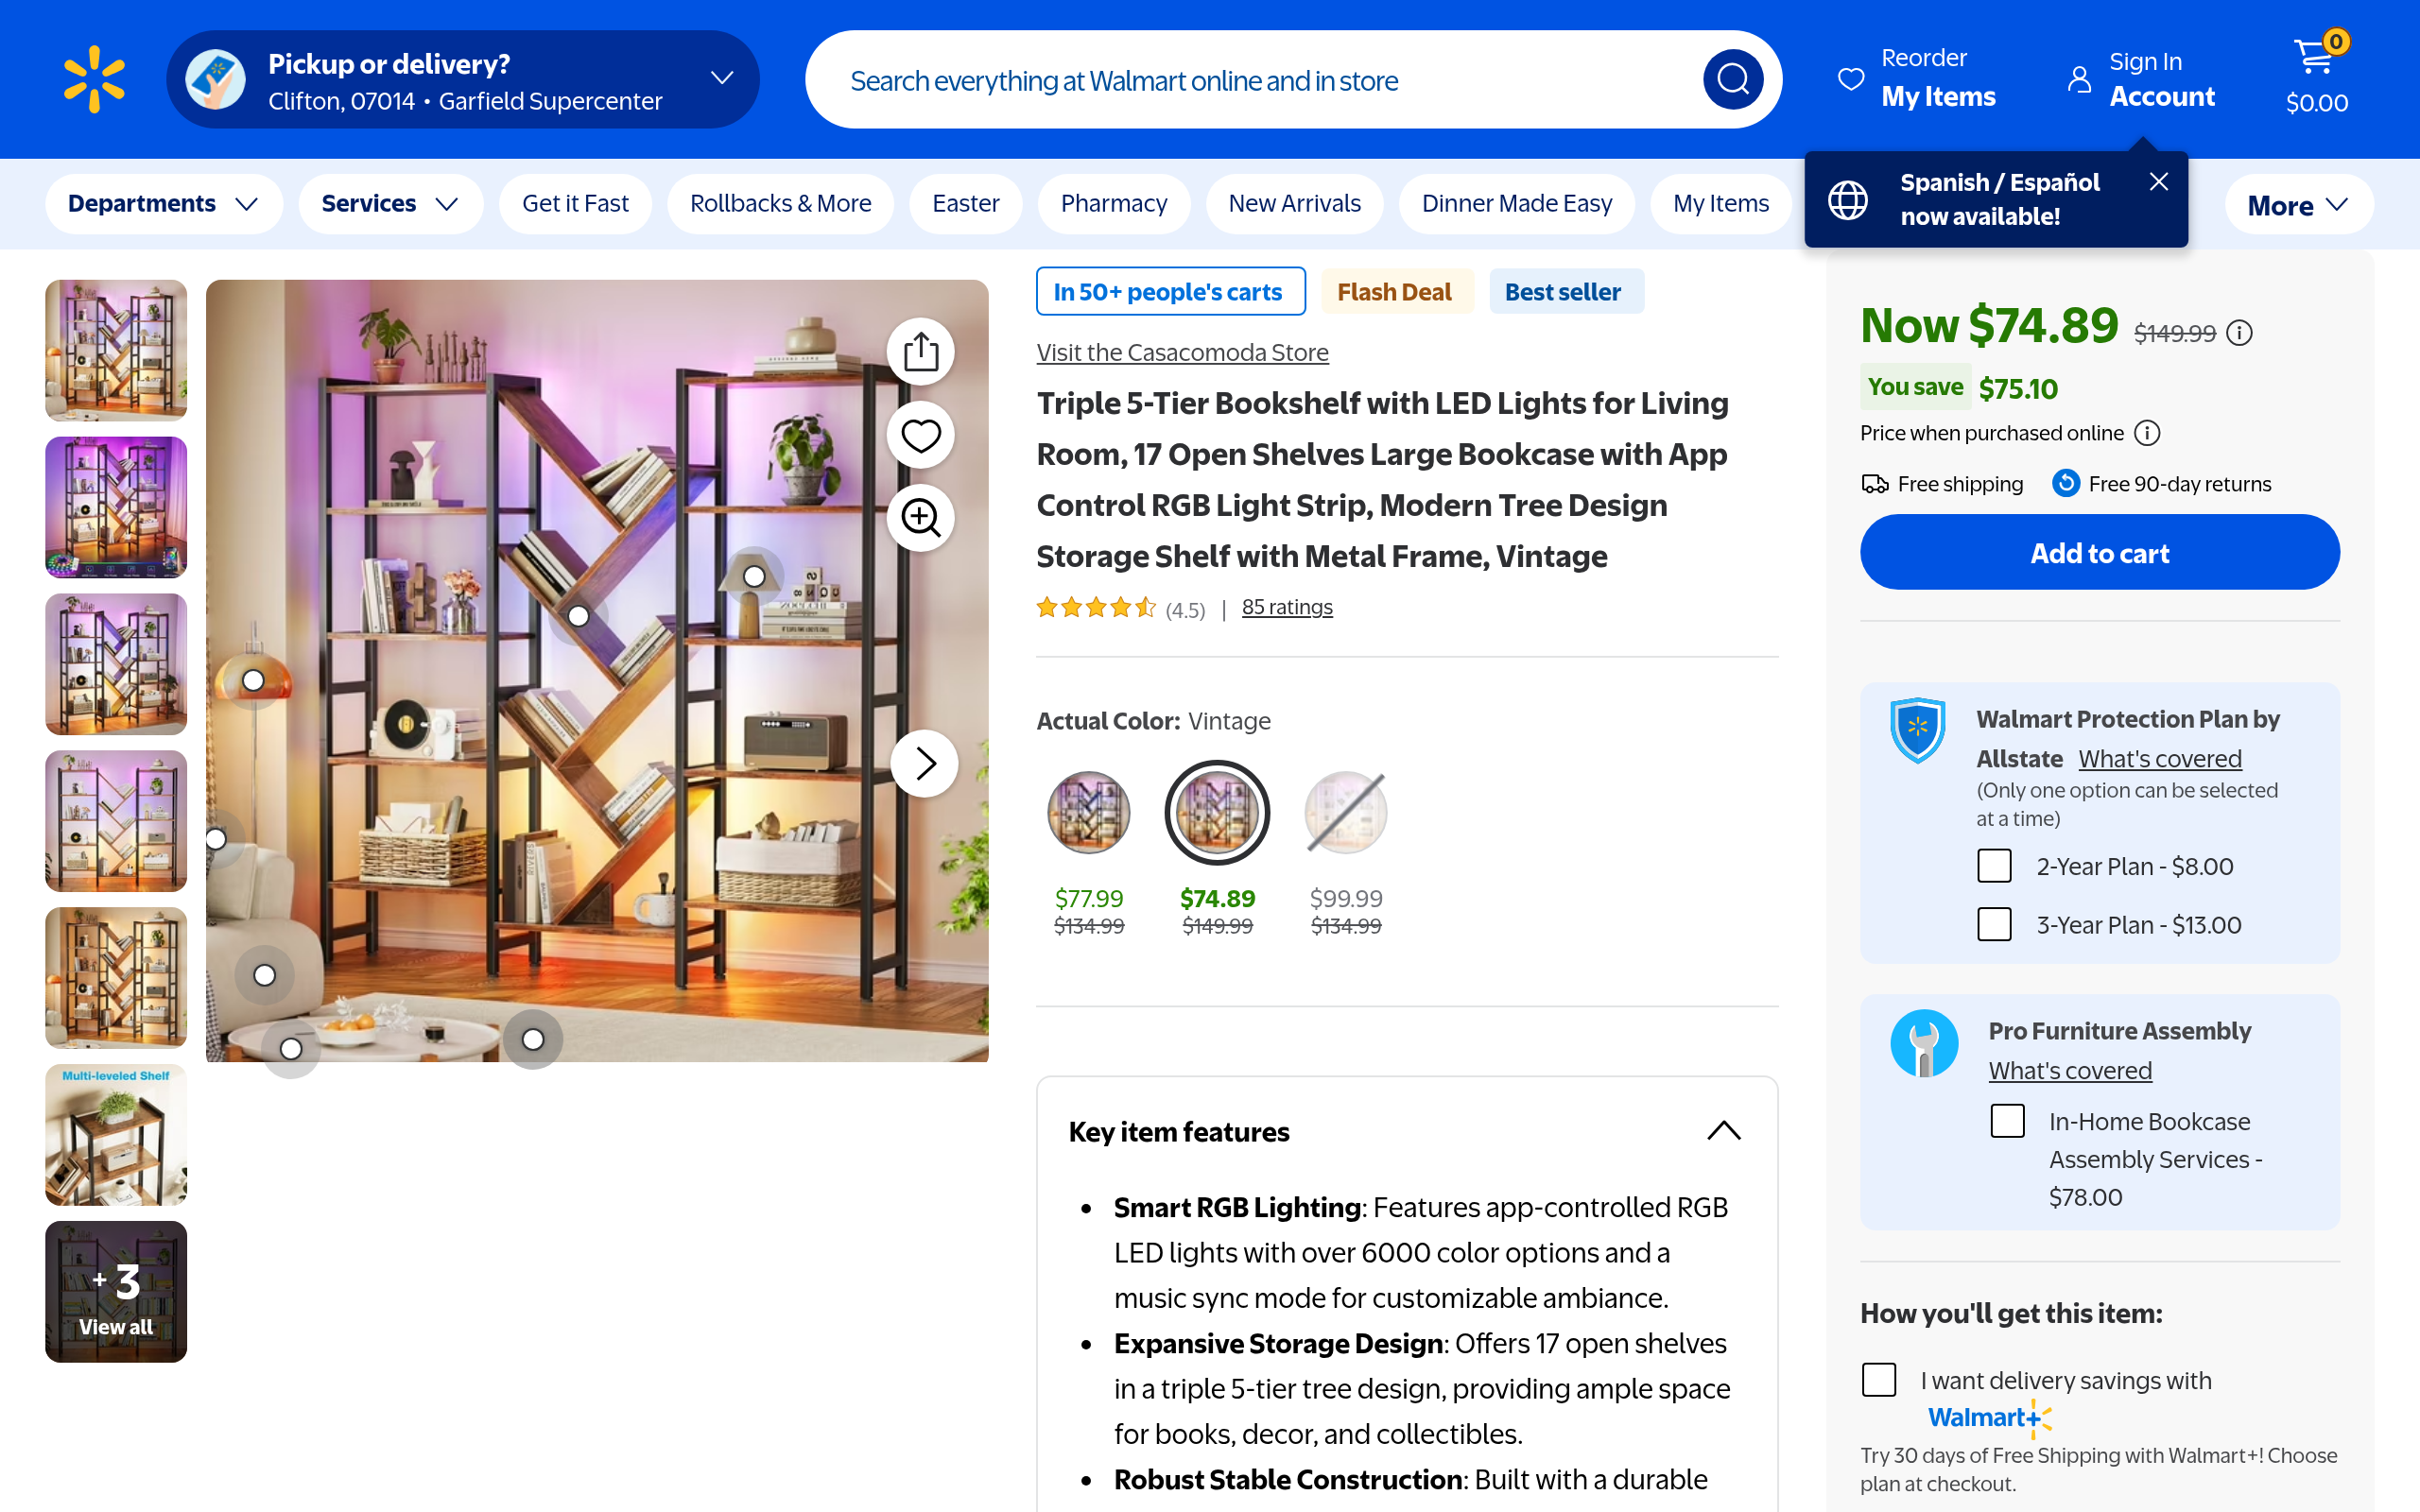Check the 3-Year Plan - $13.00 option
This screenshot has width=2420, height=1512.
click(1994, 924)
